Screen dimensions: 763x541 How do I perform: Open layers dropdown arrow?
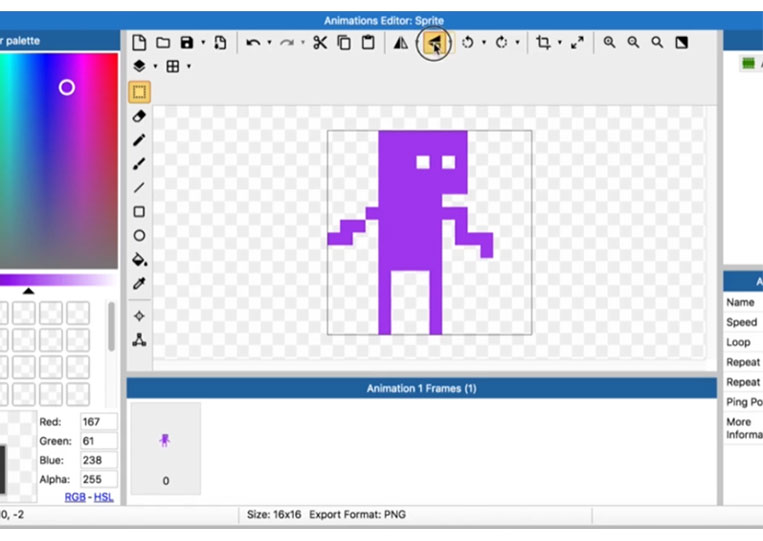point(155,66)
